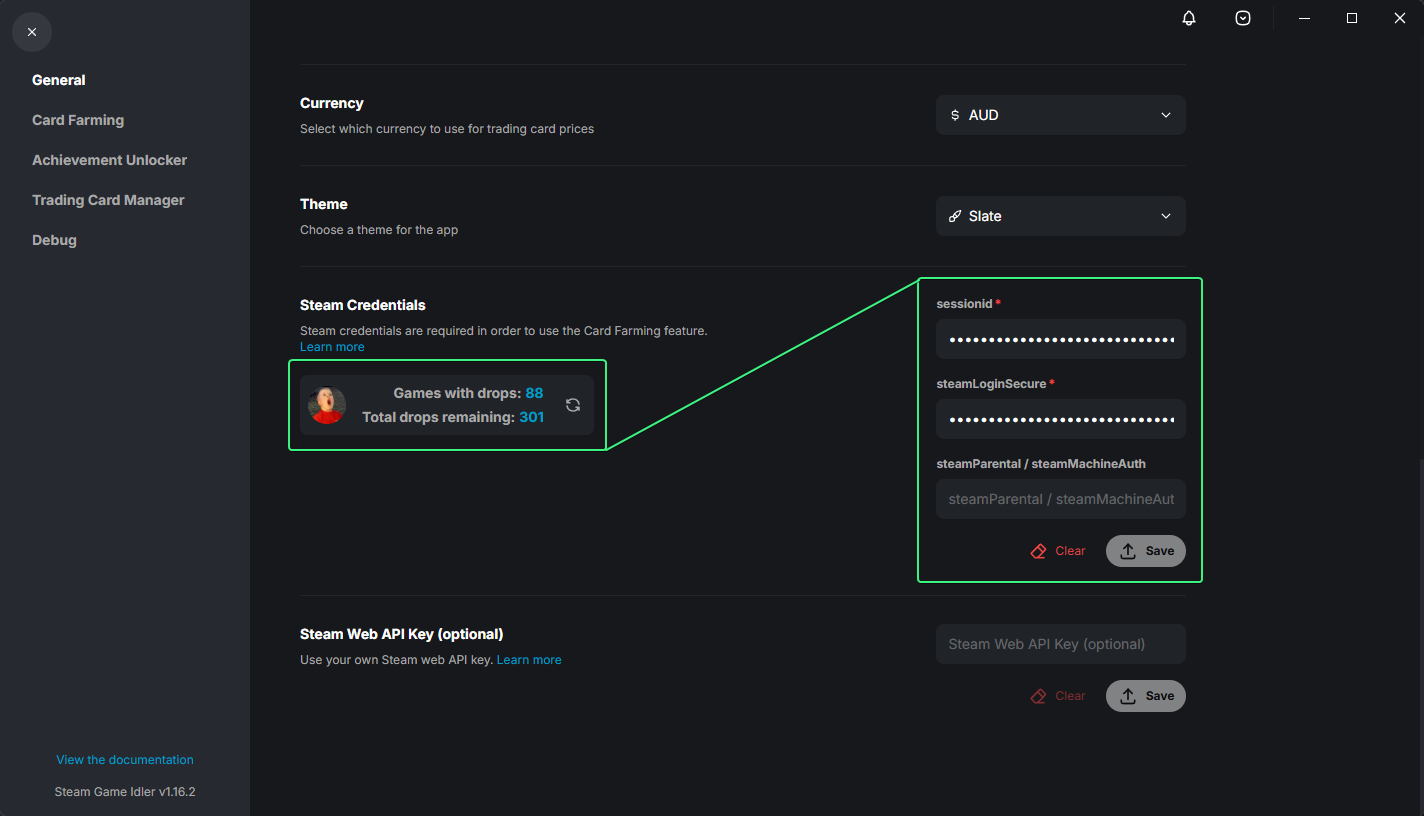Save the Steam credentials
Image resolution: width=1424 pixels, height=816 pixels.
[1146, 551]
